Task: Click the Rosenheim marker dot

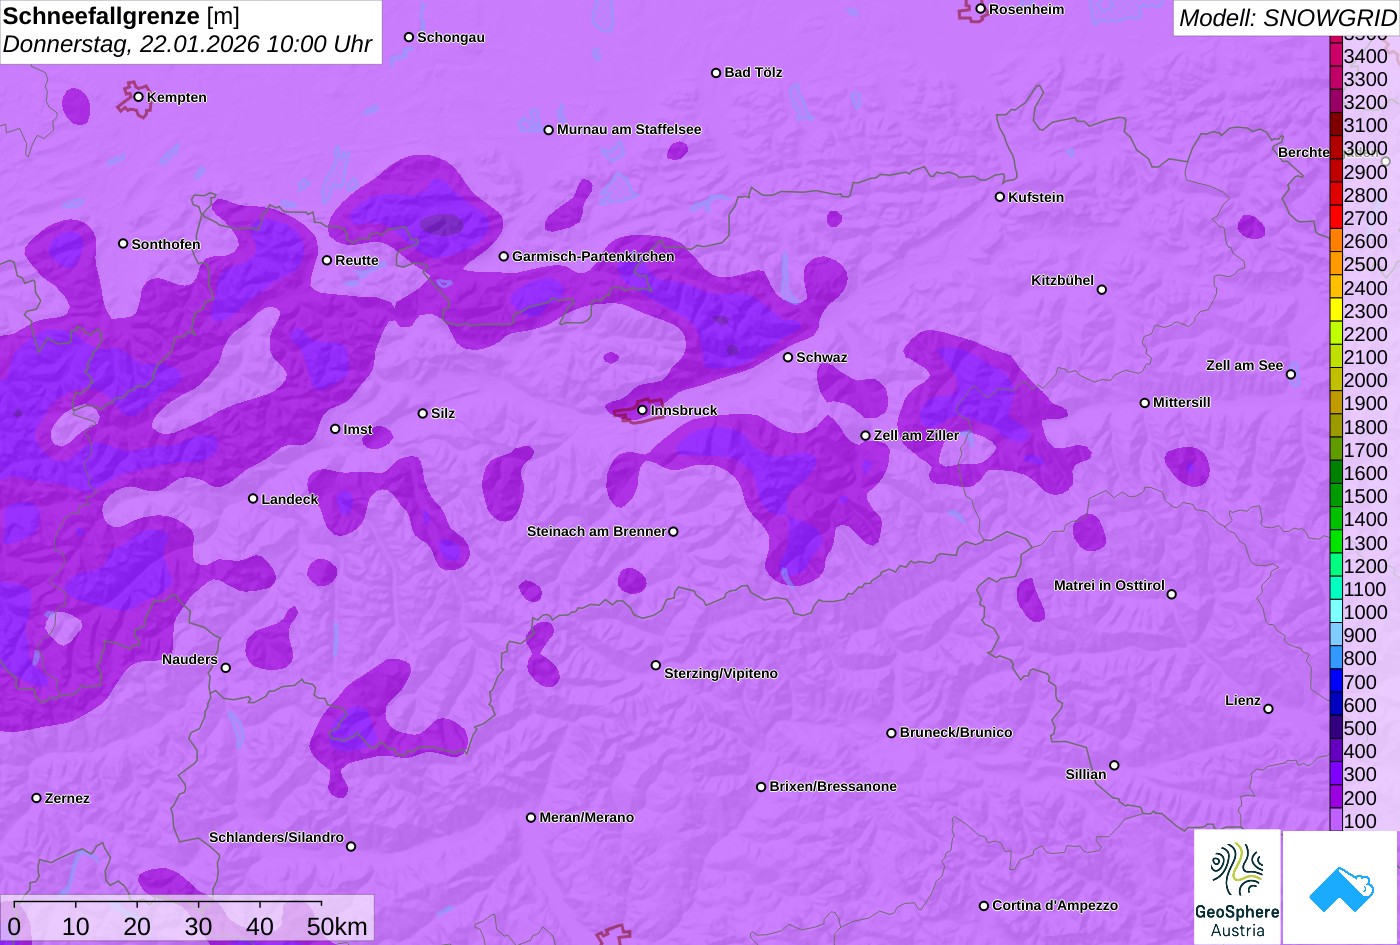Action: [981, 9]
